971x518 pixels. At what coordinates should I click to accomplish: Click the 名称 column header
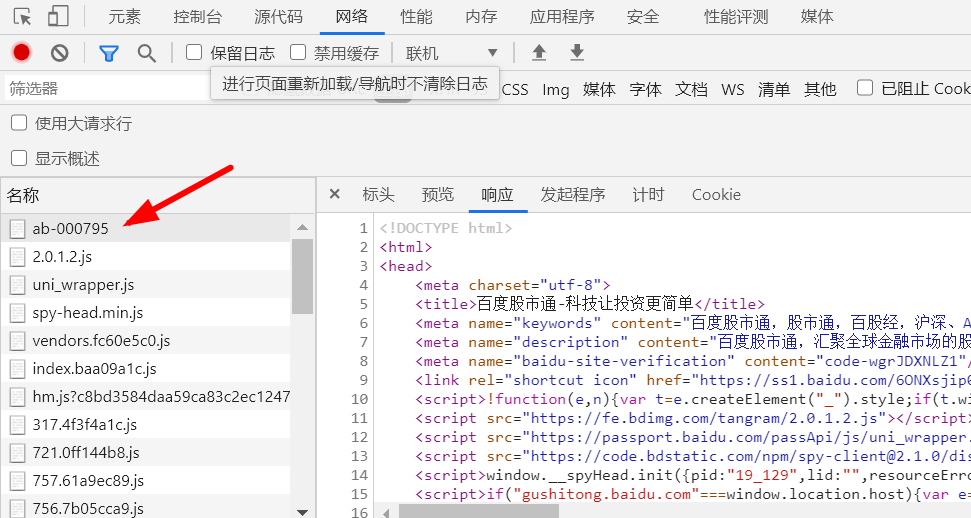click(x=158, y=195)
